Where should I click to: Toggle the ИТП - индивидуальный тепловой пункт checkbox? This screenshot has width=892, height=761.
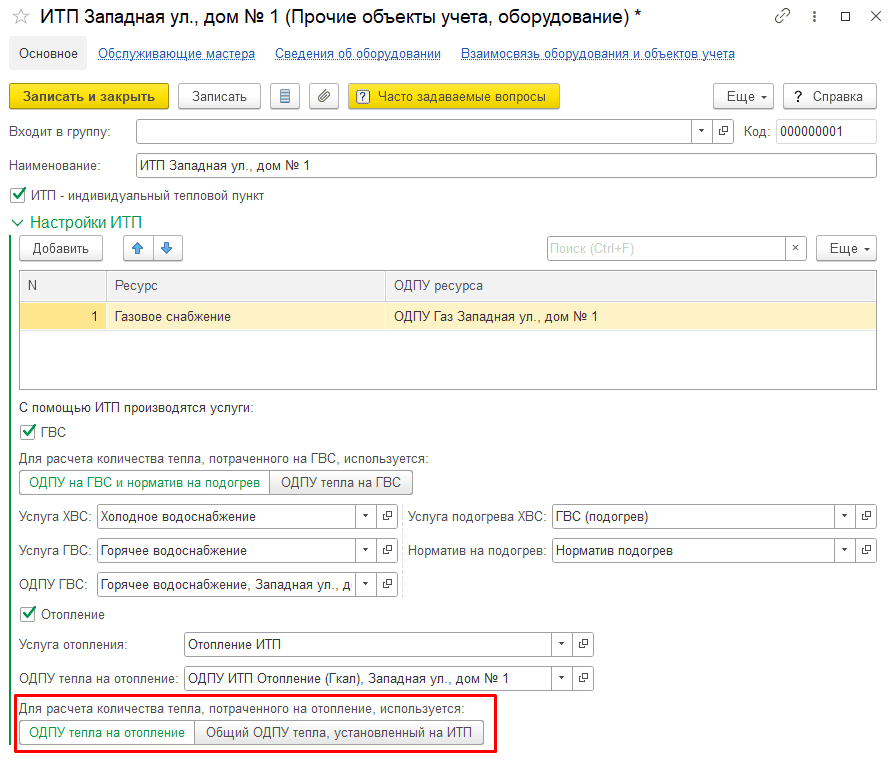coord(18,195)
